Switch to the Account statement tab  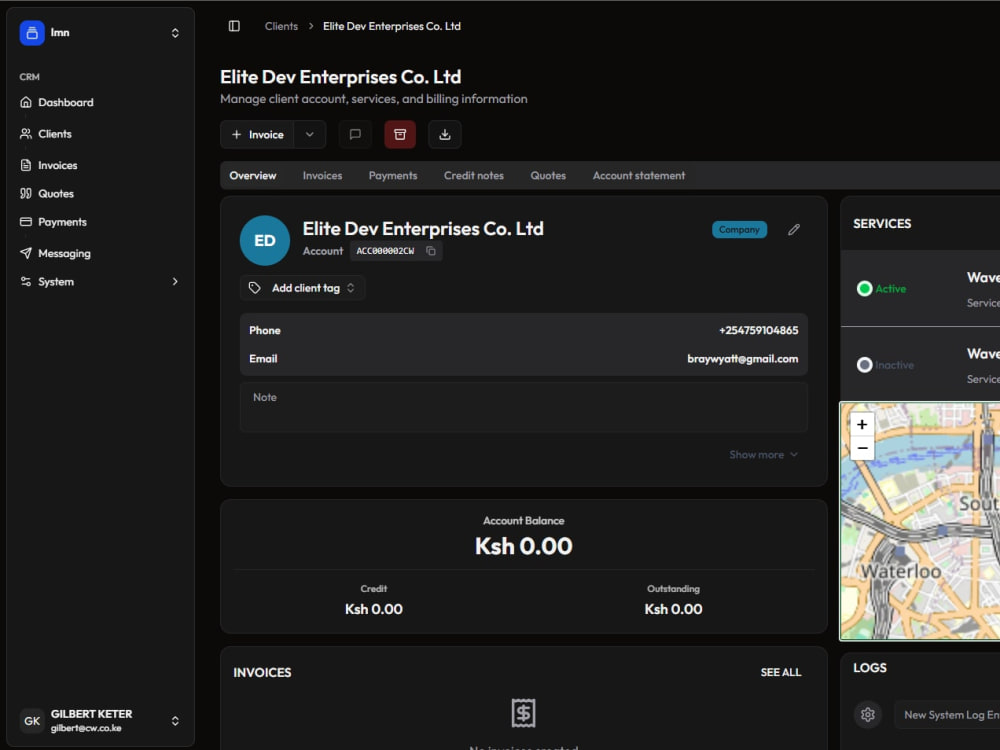[639, 175]
